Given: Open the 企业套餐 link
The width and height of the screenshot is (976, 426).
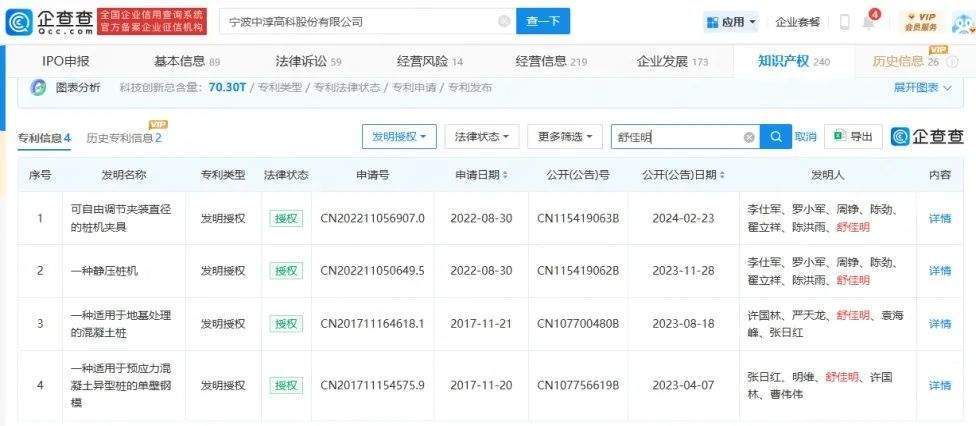Looking at the screenshot, I should point(797,22).
